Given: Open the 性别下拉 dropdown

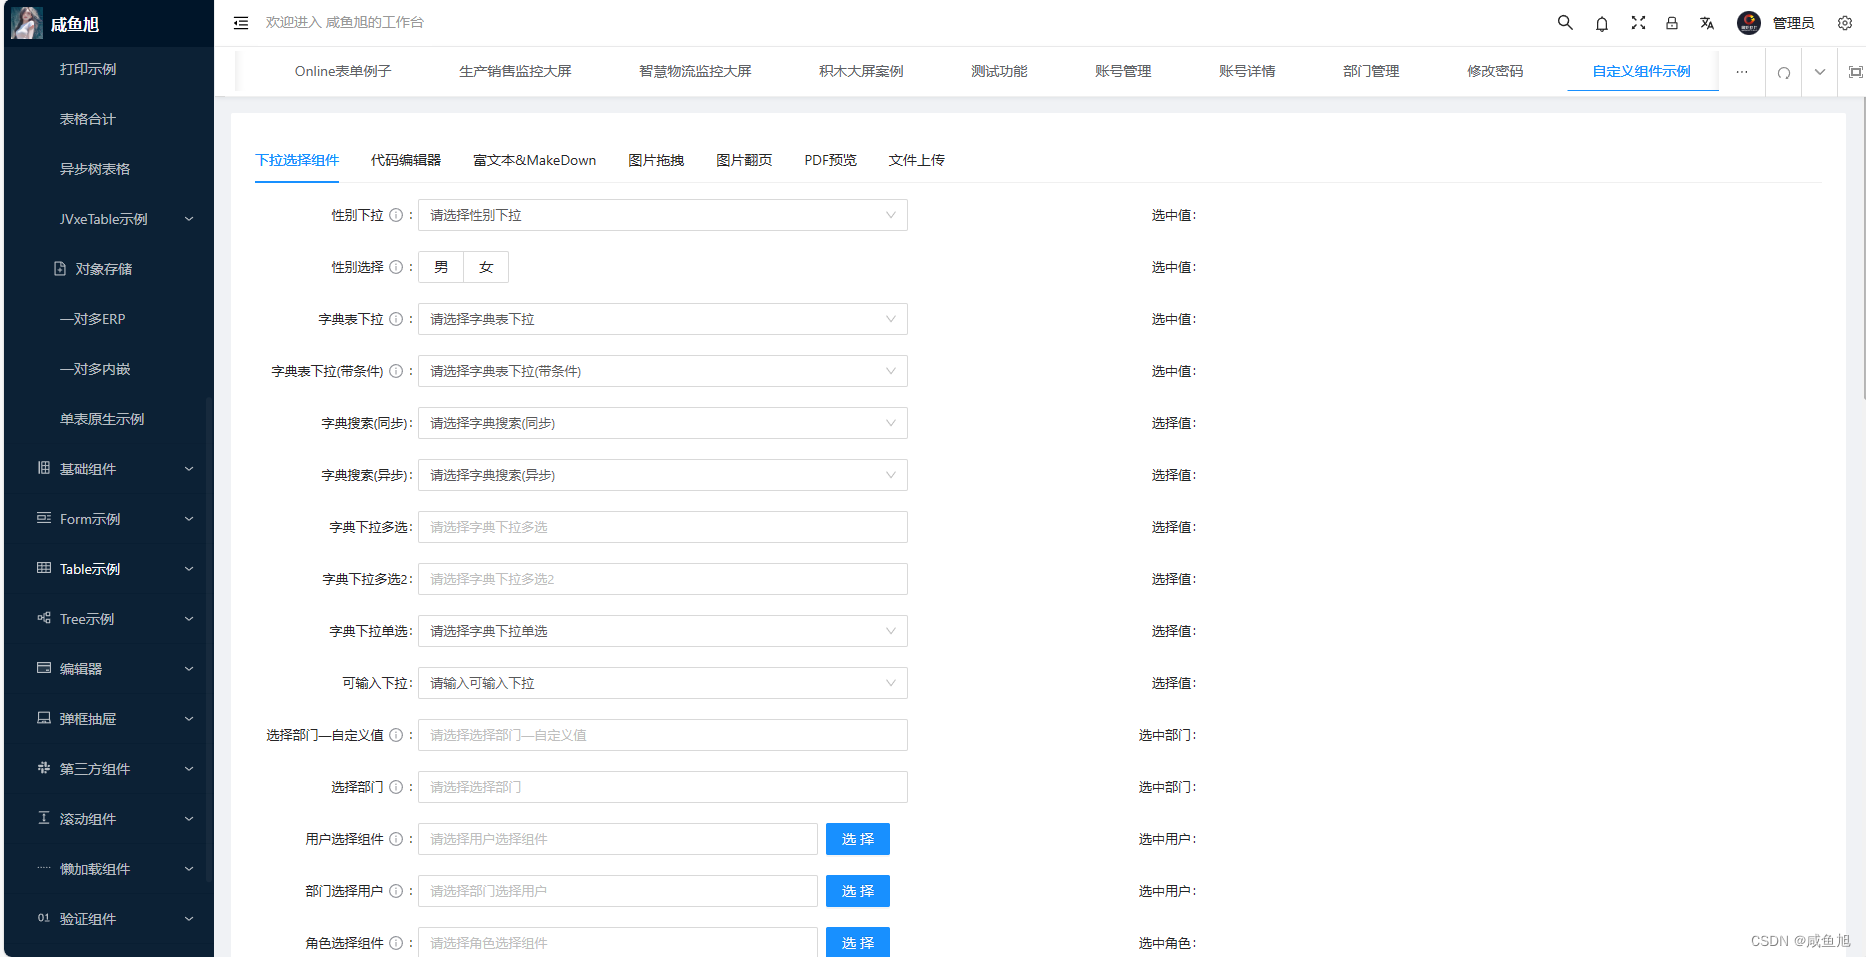Looking at the screenshot, I should (x=663, y=215).
